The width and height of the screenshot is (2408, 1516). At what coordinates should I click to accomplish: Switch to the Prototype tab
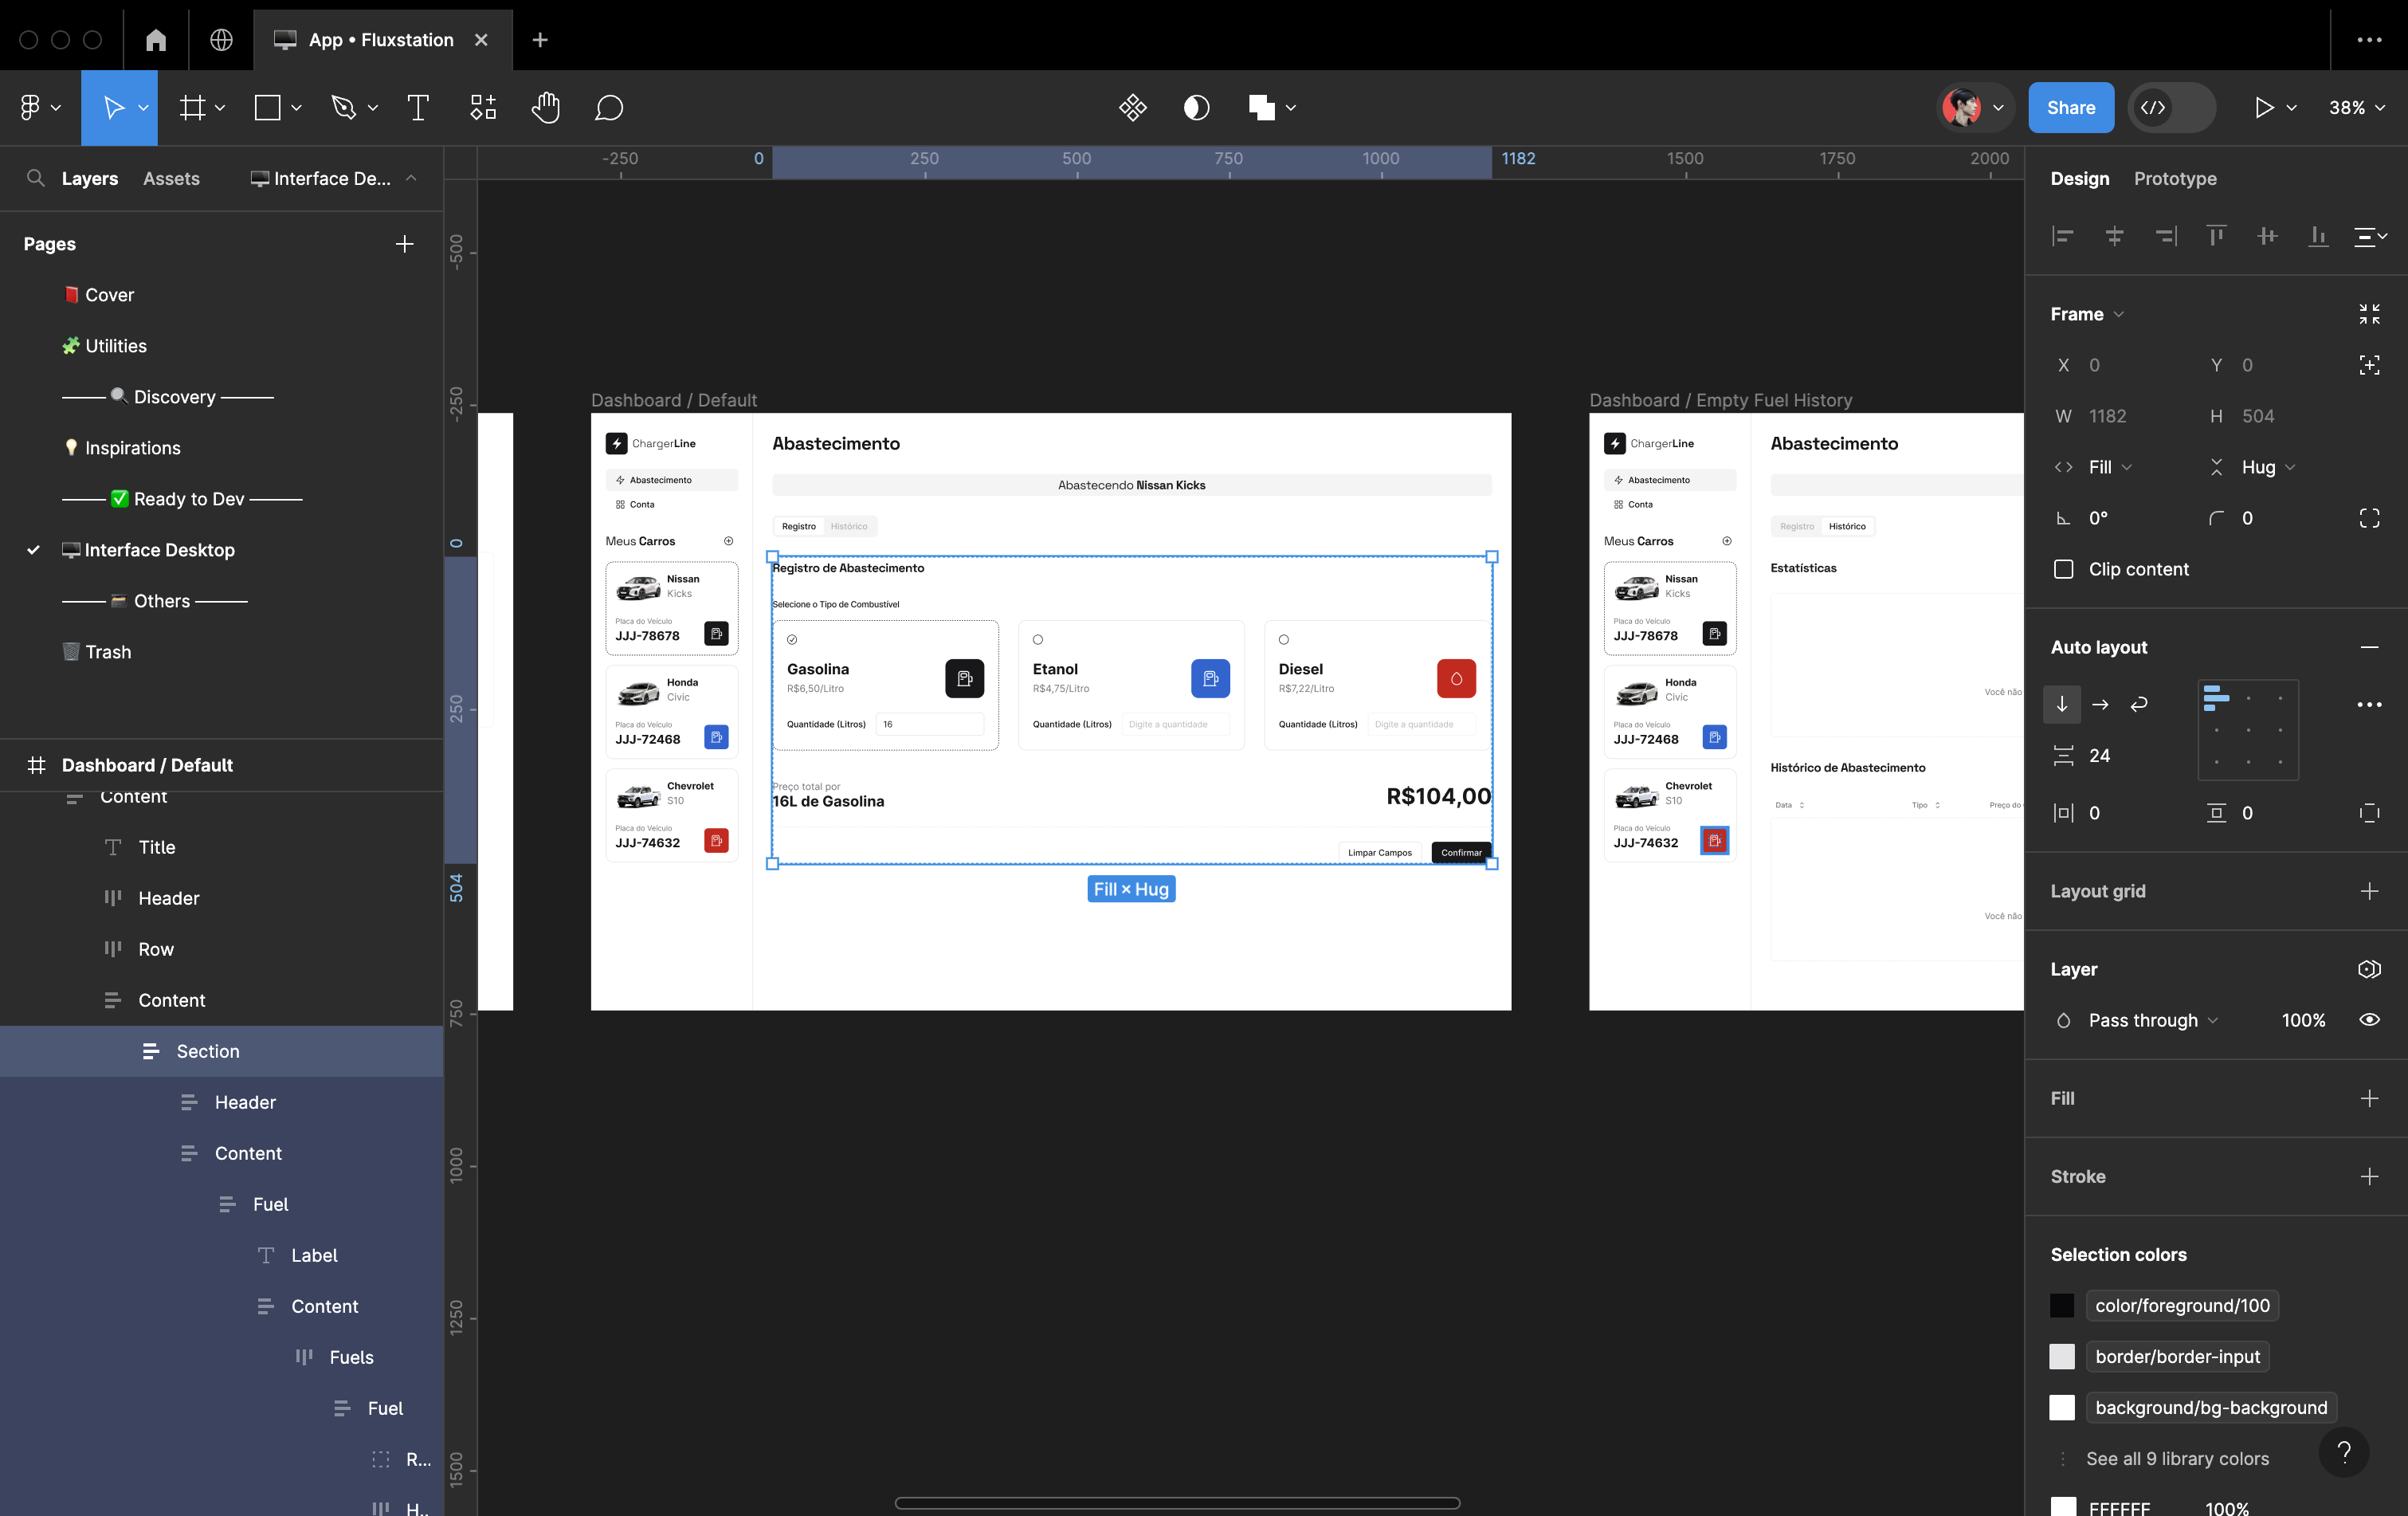click(x=2175, y=178)
